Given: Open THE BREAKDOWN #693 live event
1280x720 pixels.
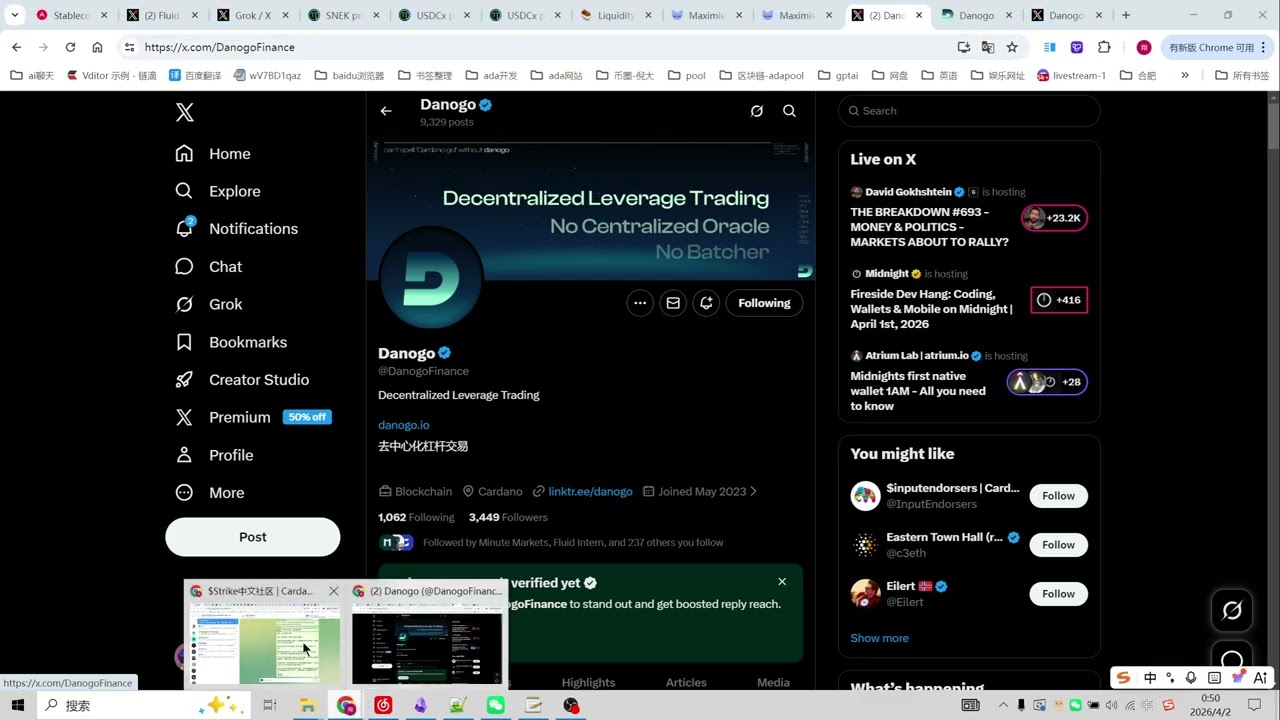Looking at the screenshot, I should click(x=929, y=227).
